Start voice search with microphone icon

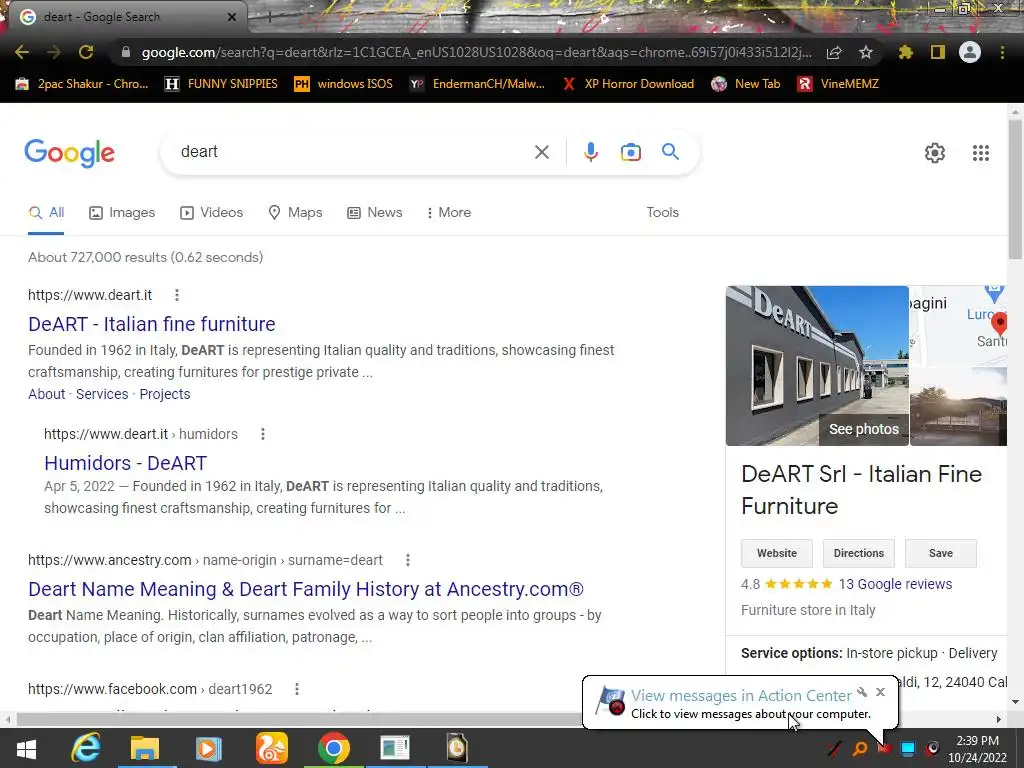[x=590, y=152]
